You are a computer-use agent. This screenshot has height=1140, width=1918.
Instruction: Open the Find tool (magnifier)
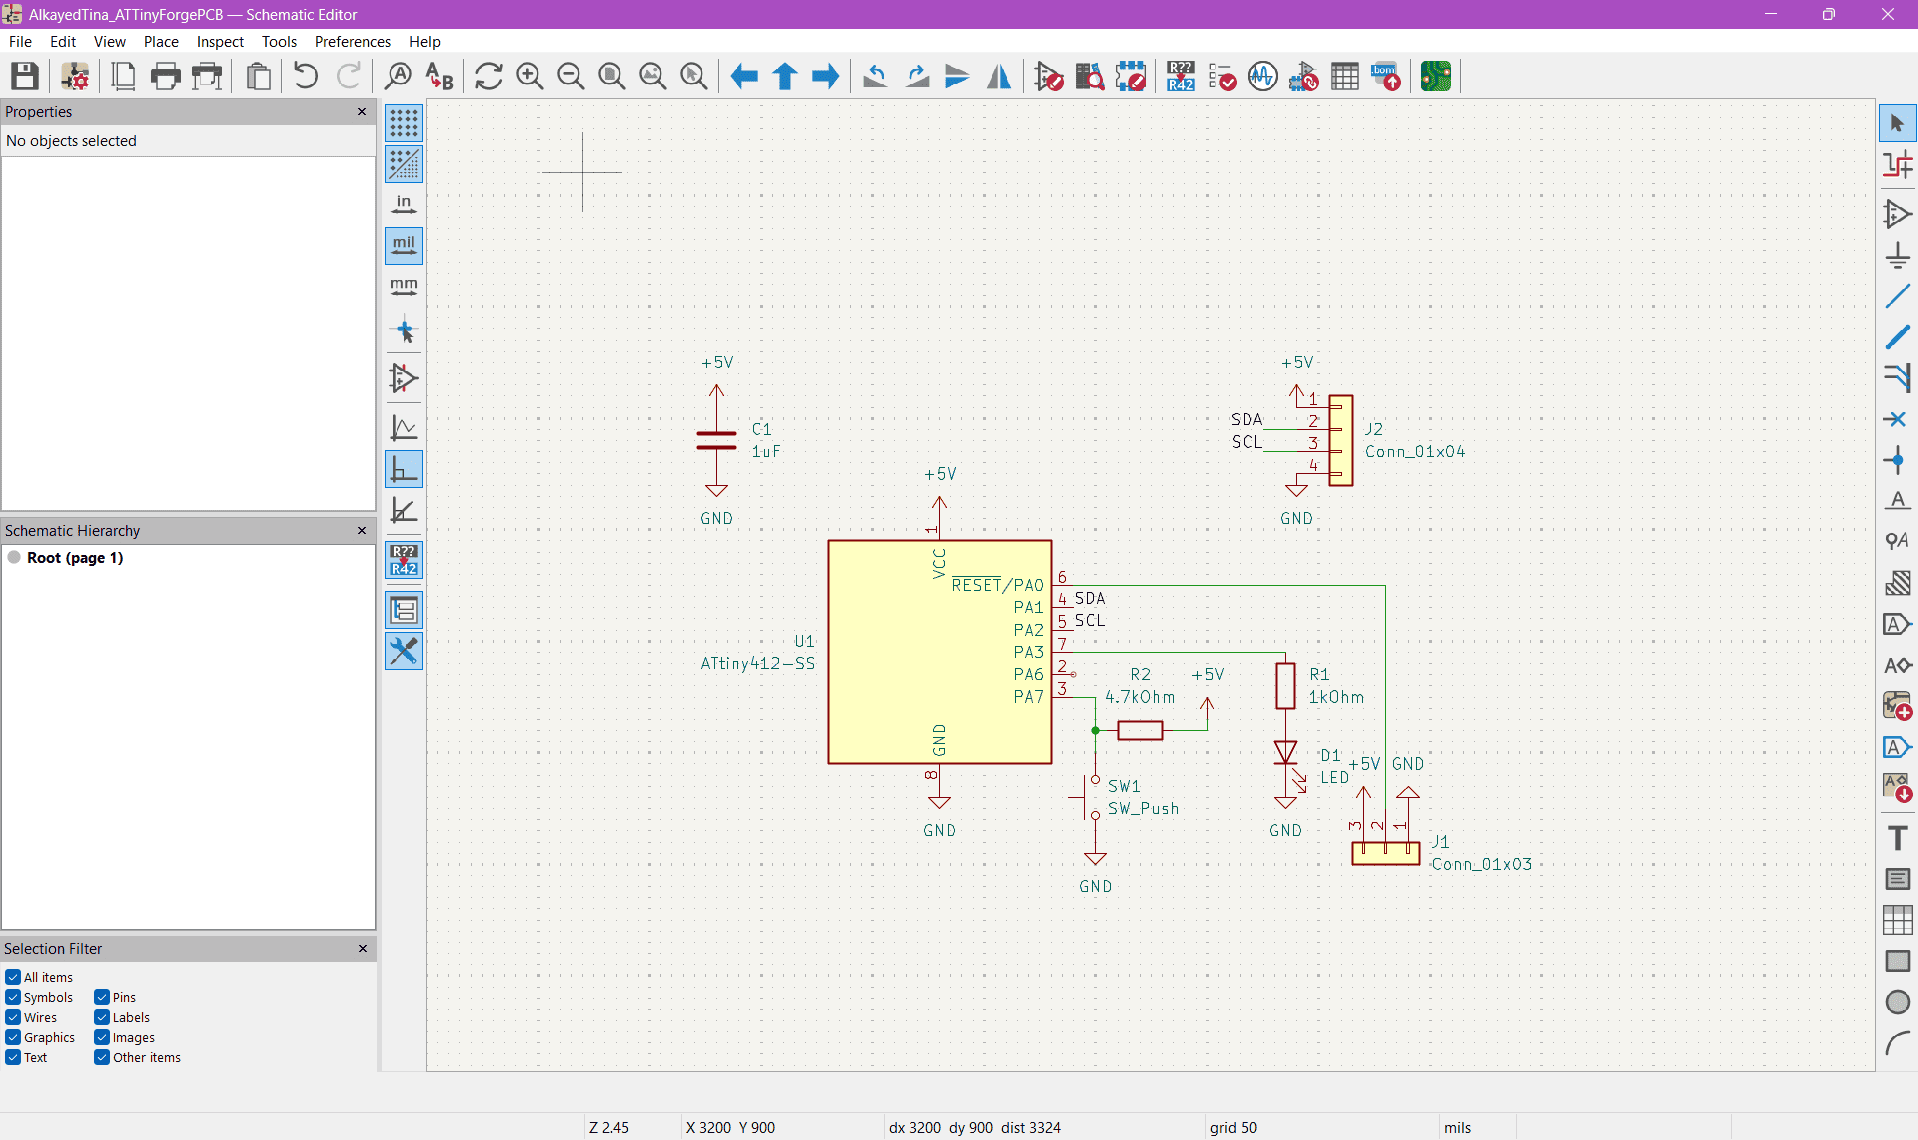(x=398, y=76)
